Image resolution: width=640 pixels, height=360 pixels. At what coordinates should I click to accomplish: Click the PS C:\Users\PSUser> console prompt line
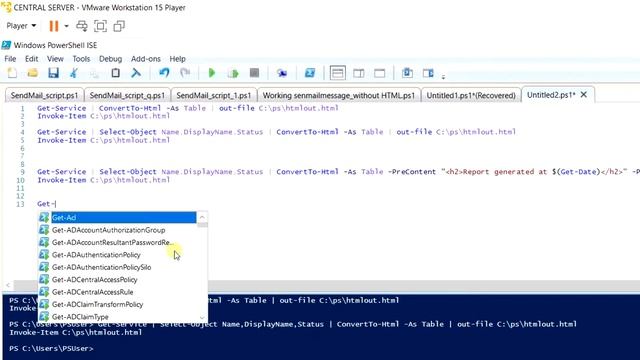(x=51, y=349)
